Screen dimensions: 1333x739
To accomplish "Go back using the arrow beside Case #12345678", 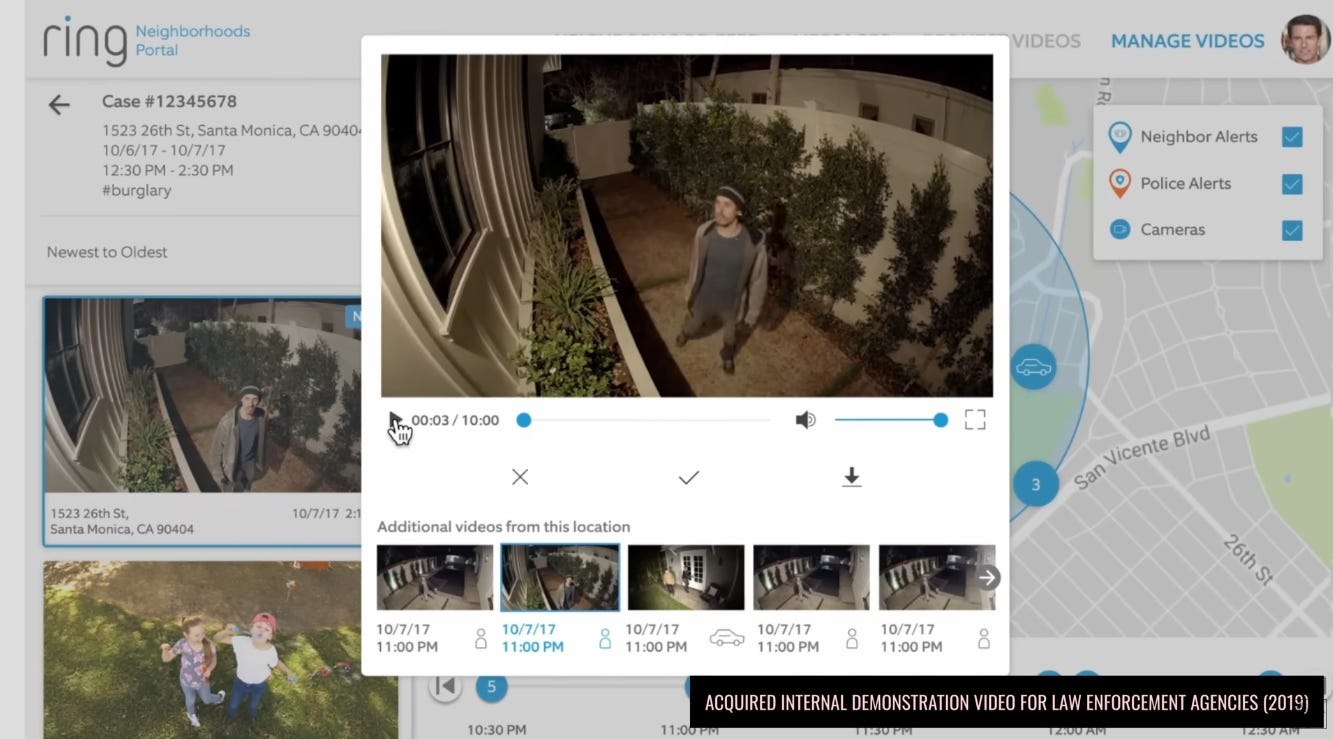I will pyautogui.click(x=59, y=104).
